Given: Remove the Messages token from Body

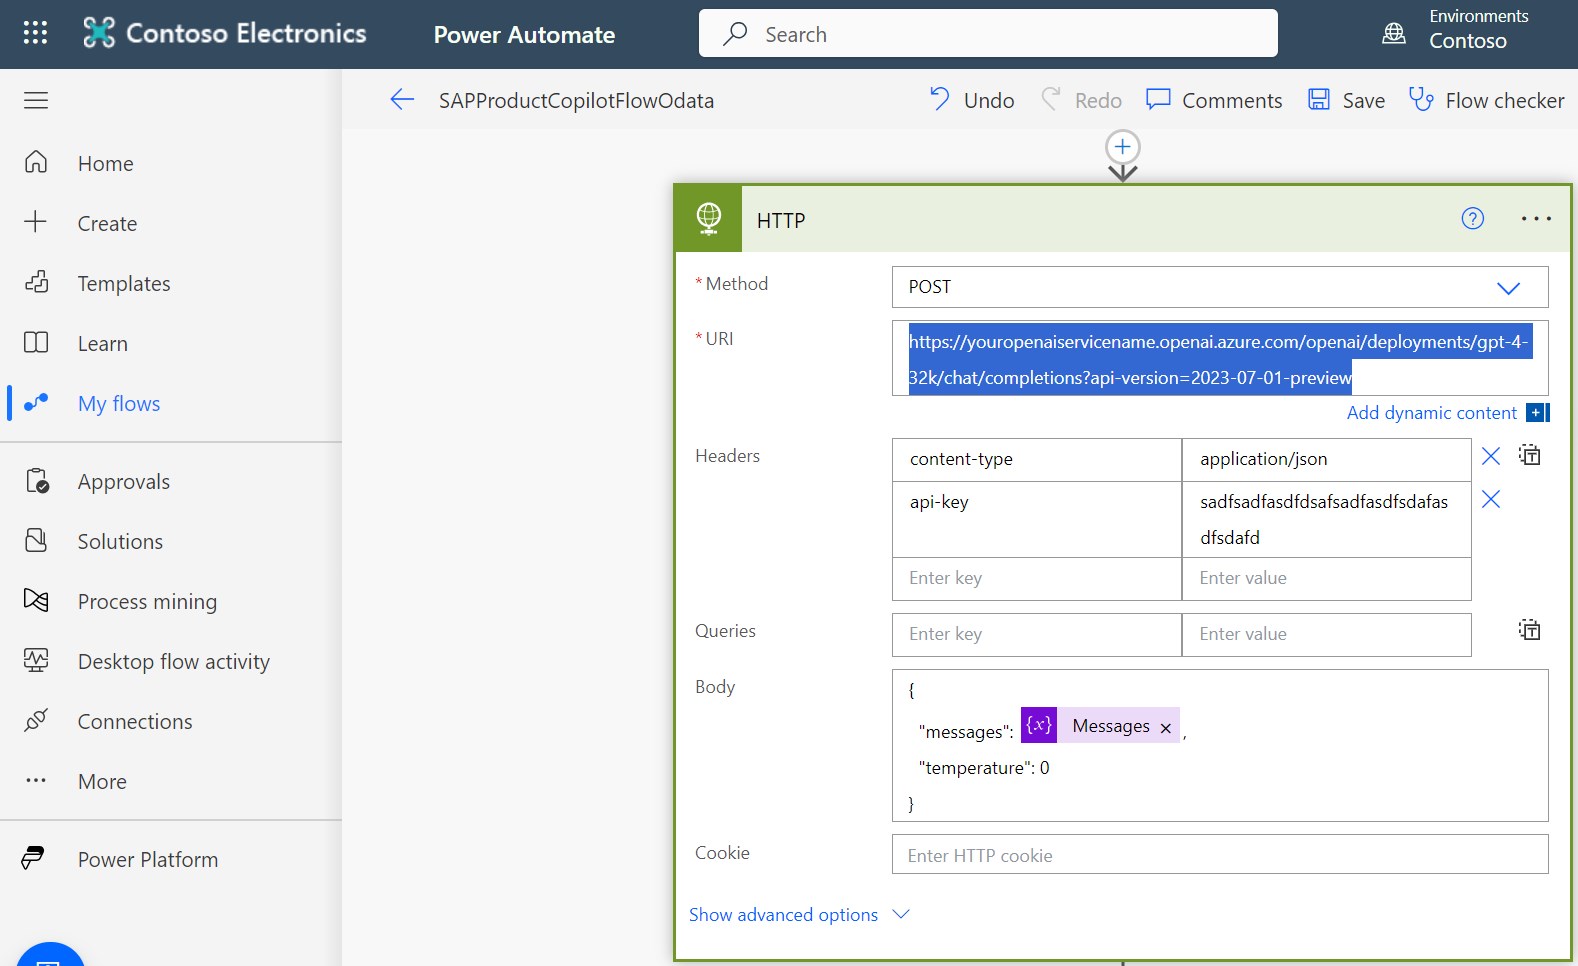Looking at the screenshot, I should (x=1165, y=728).
